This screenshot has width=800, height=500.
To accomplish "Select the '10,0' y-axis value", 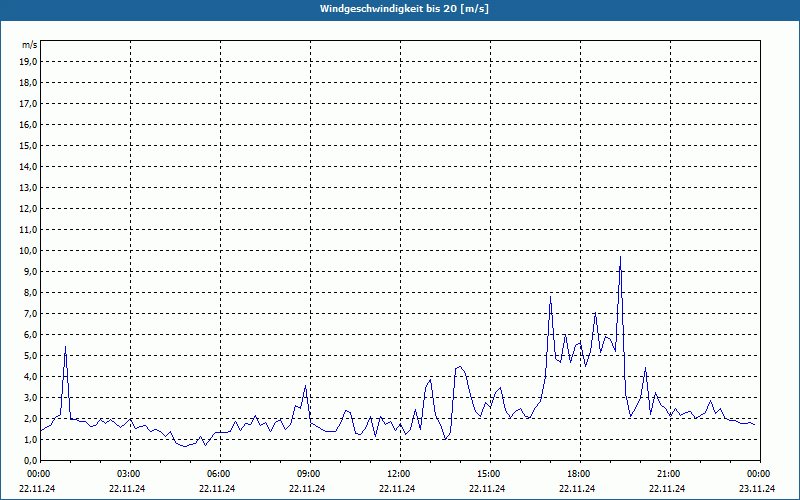I will click(x=28, y=251).
